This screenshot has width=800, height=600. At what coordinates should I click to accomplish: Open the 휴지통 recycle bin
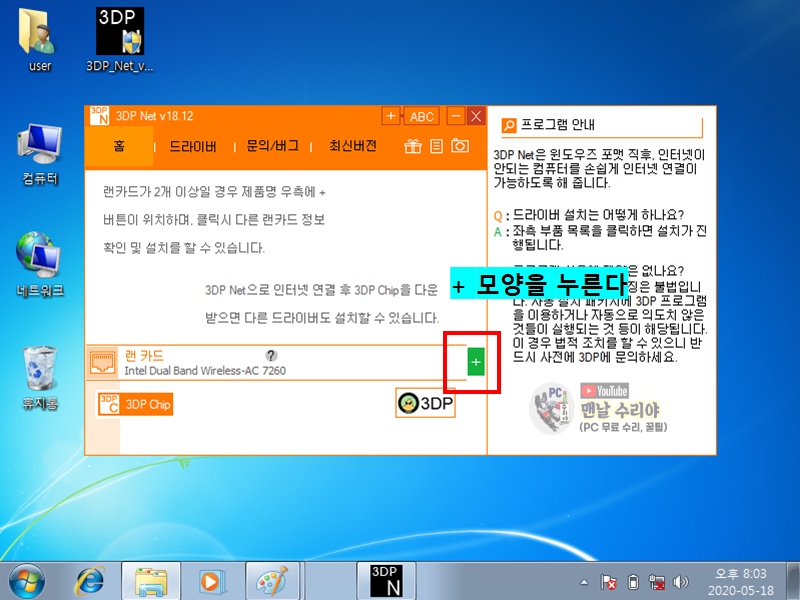pyautogui.click(x=40, y=378)
